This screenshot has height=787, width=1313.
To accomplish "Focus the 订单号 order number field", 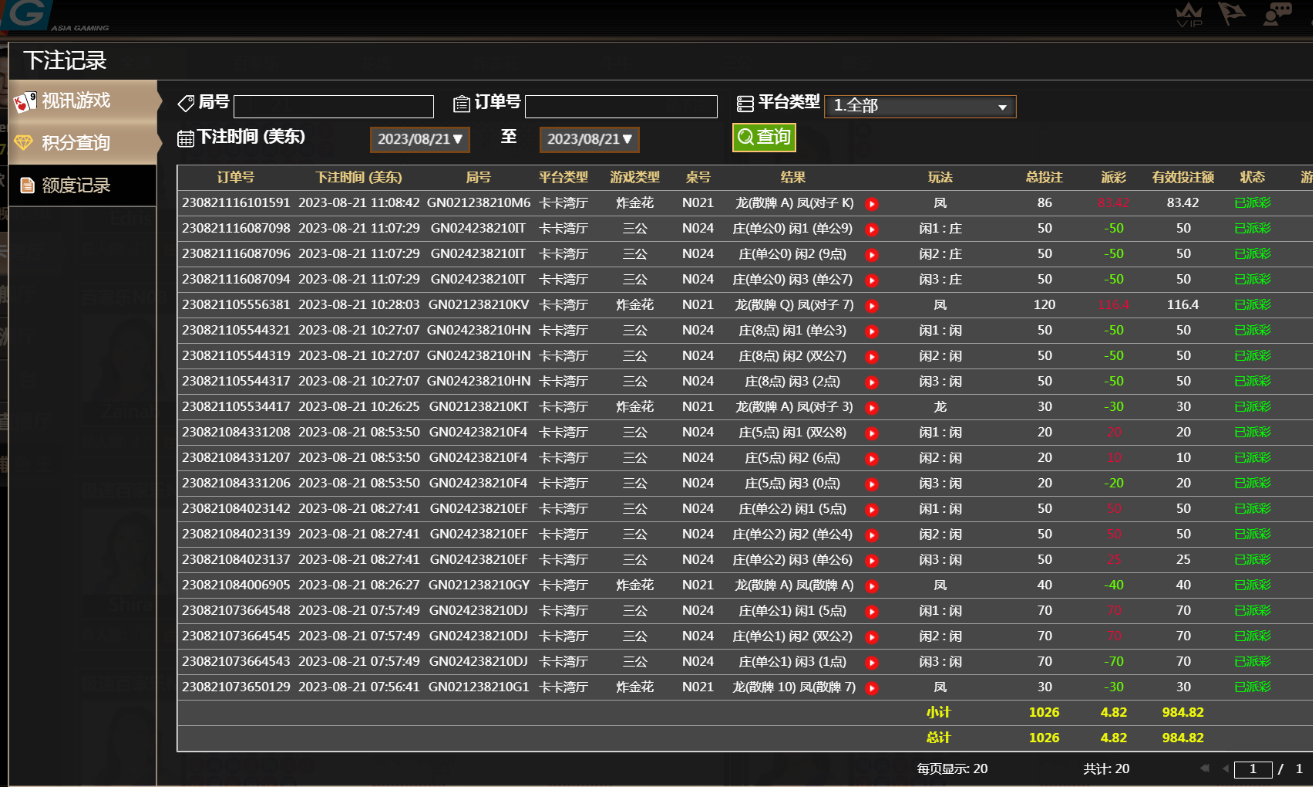I will pos(621,106).
